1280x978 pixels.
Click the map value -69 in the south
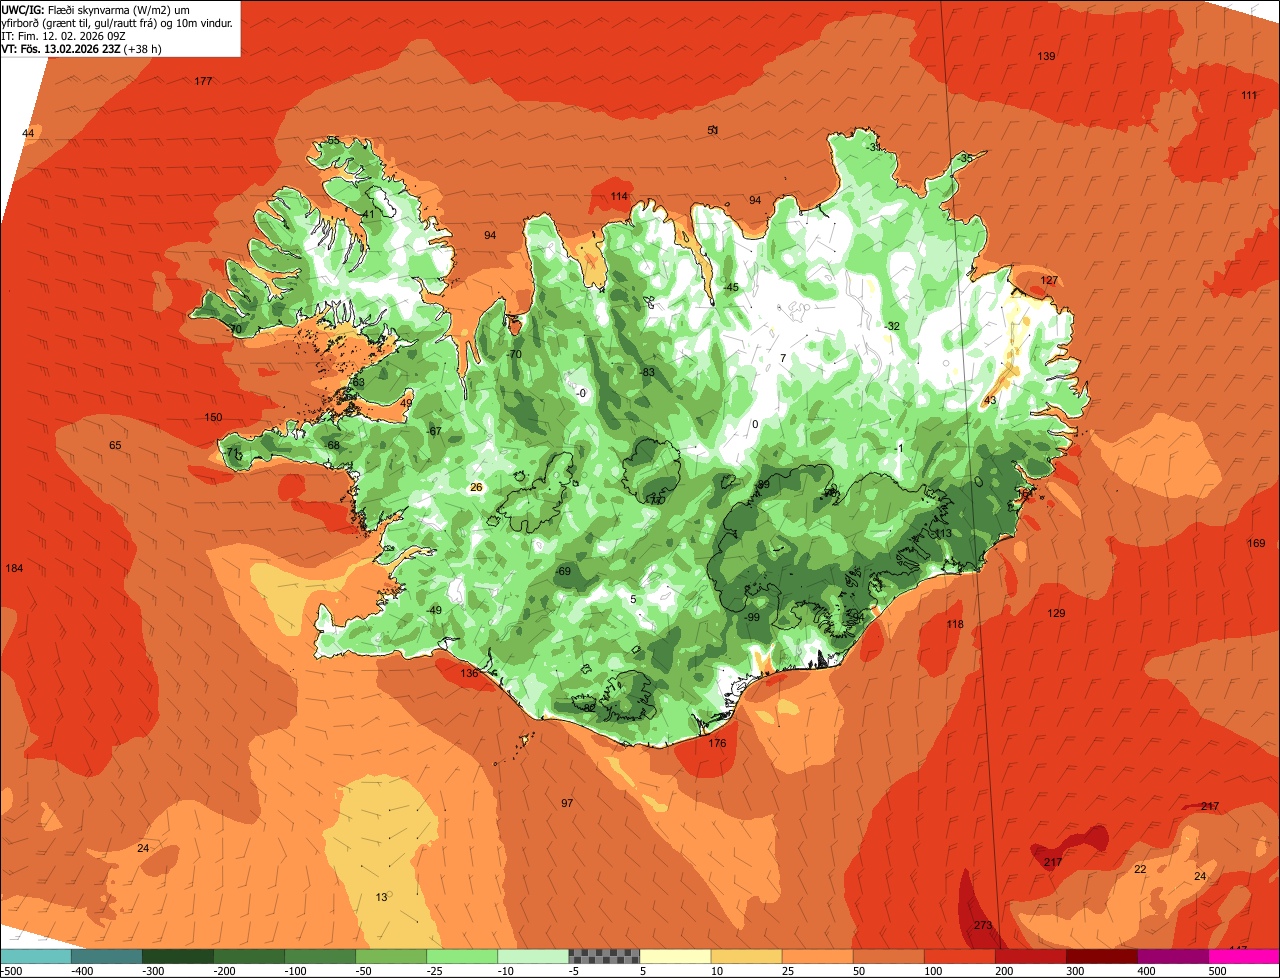tap(562, 571)
